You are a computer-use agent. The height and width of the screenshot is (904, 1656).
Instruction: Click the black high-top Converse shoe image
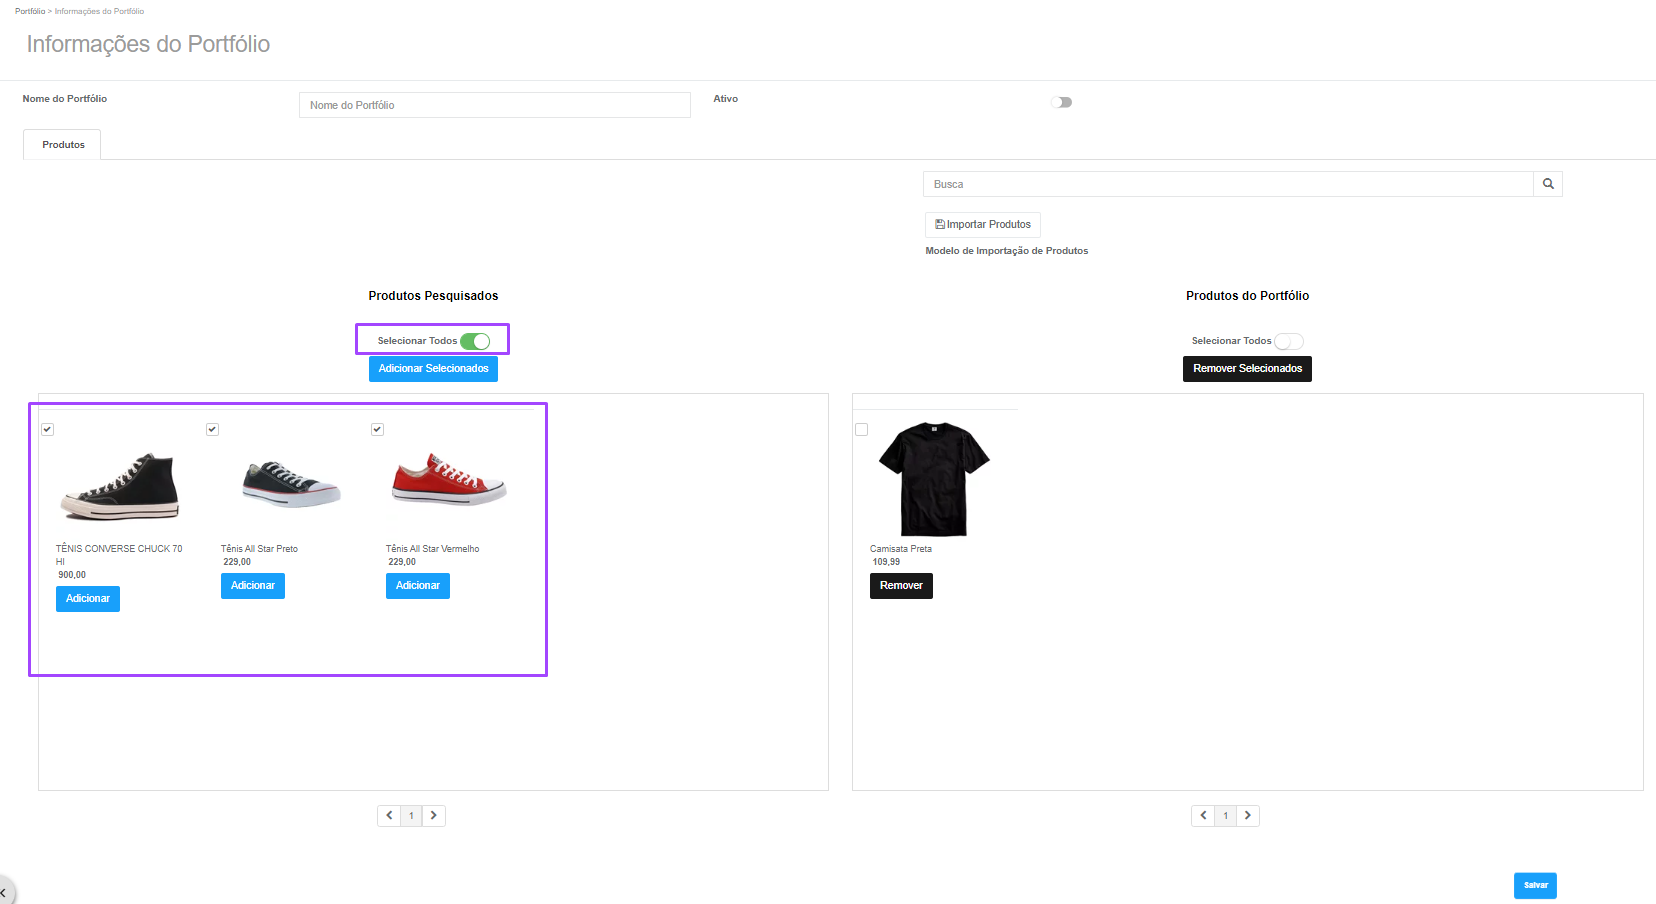pos(121,486)
